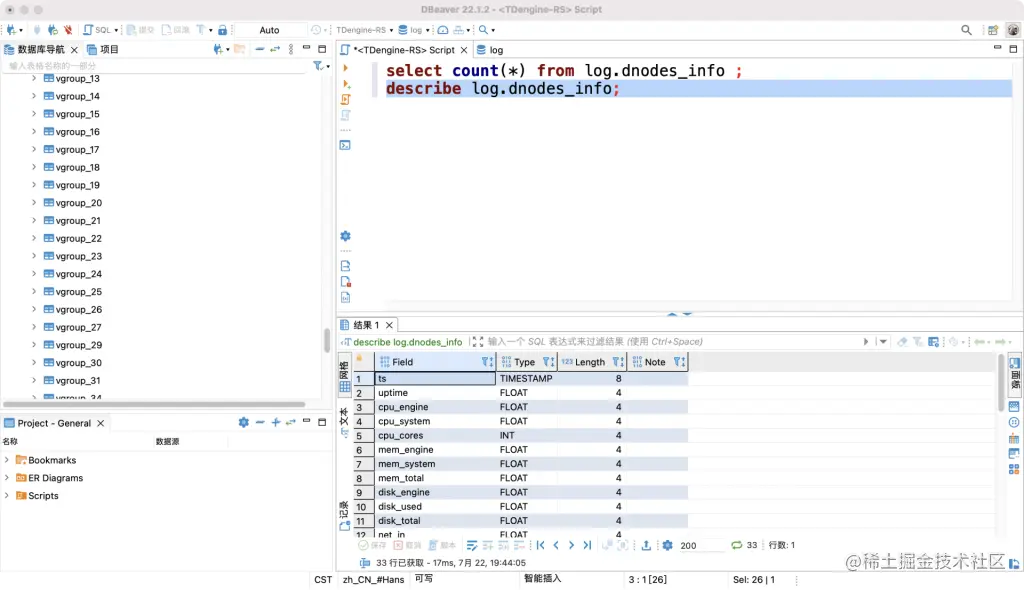Select the 结果 1 results tab

tap(367, 324)
